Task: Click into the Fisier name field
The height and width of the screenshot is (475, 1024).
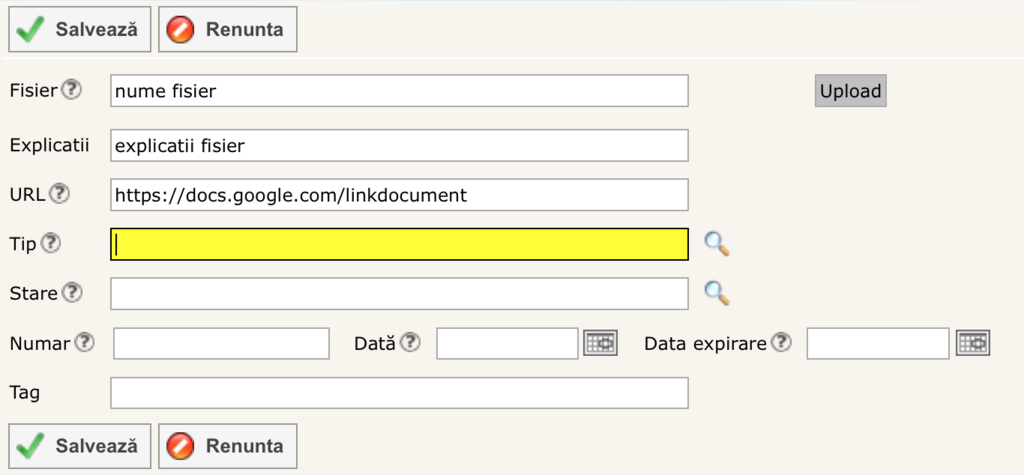Action: [399, 91]
